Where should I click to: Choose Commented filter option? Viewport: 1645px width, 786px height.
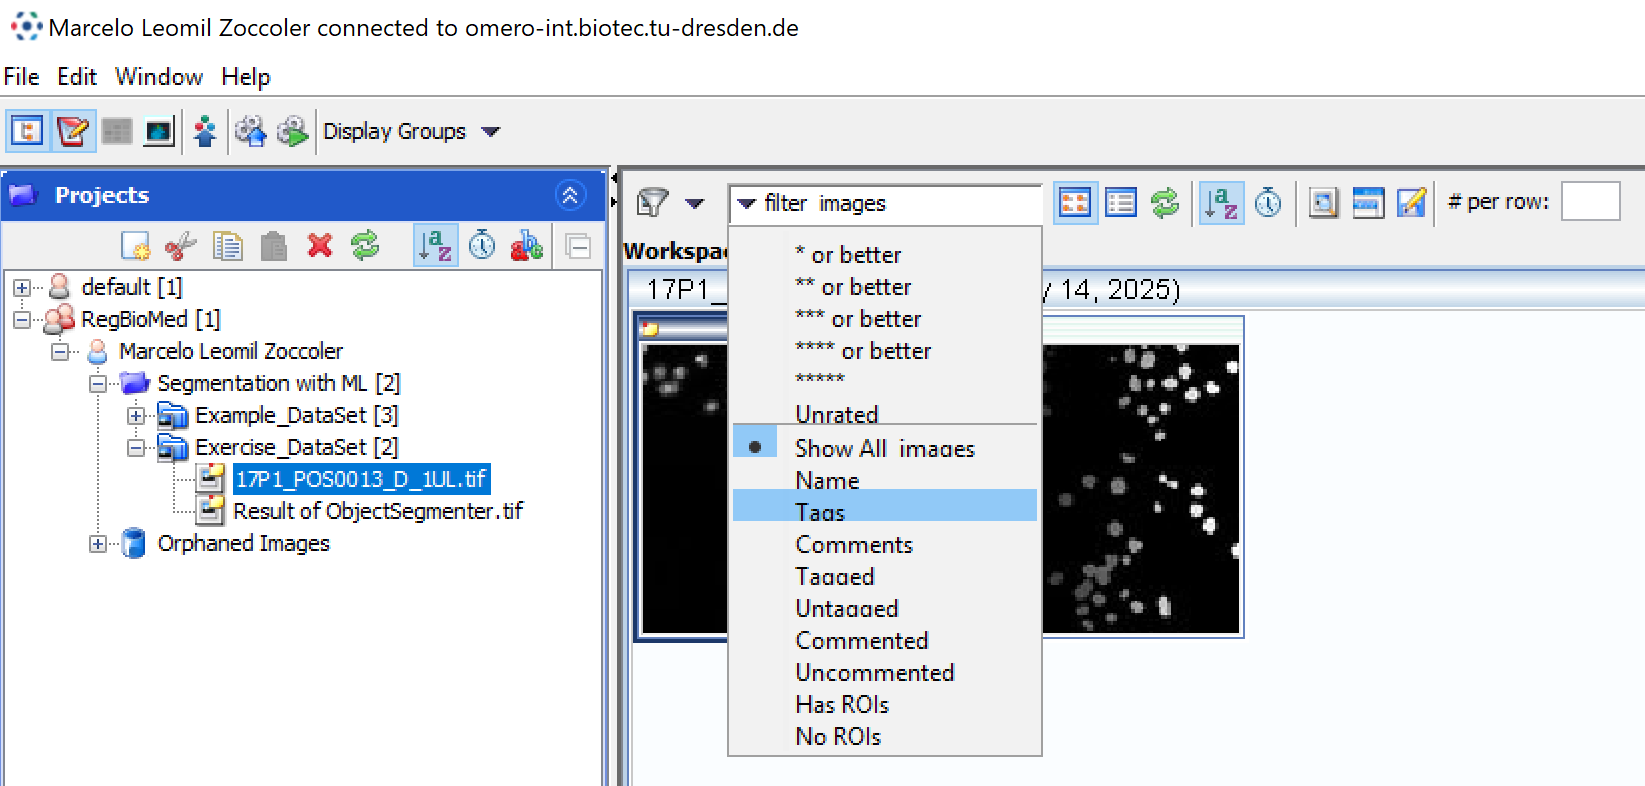[885, 641]
